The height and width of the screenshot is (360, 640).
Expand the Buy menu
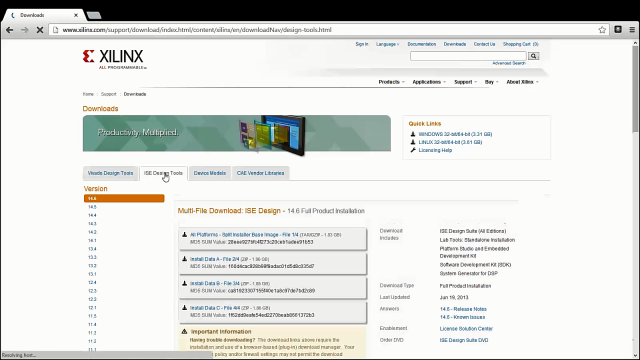pyautogui.click(x=491, y=82)
